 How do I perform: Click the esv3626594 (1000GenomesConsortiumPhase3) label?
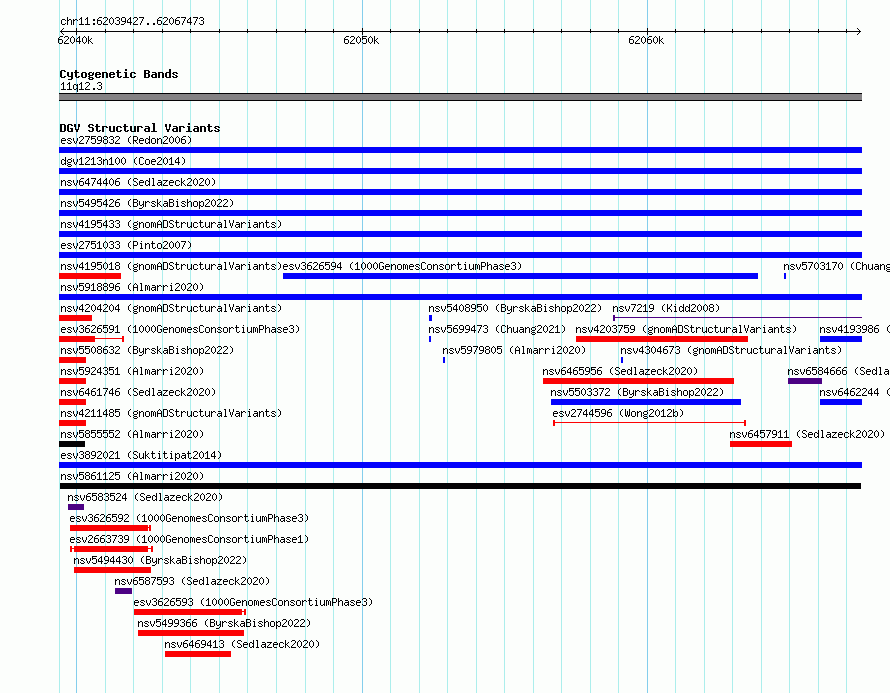[402, 266]
